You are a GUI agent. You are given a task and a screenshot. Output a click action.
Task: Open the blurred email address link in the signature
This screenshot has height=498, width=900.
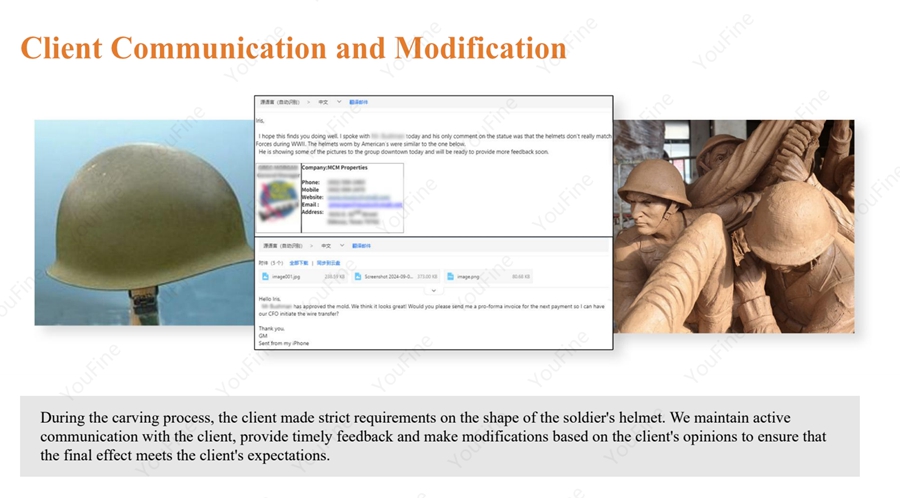point(365,204)
